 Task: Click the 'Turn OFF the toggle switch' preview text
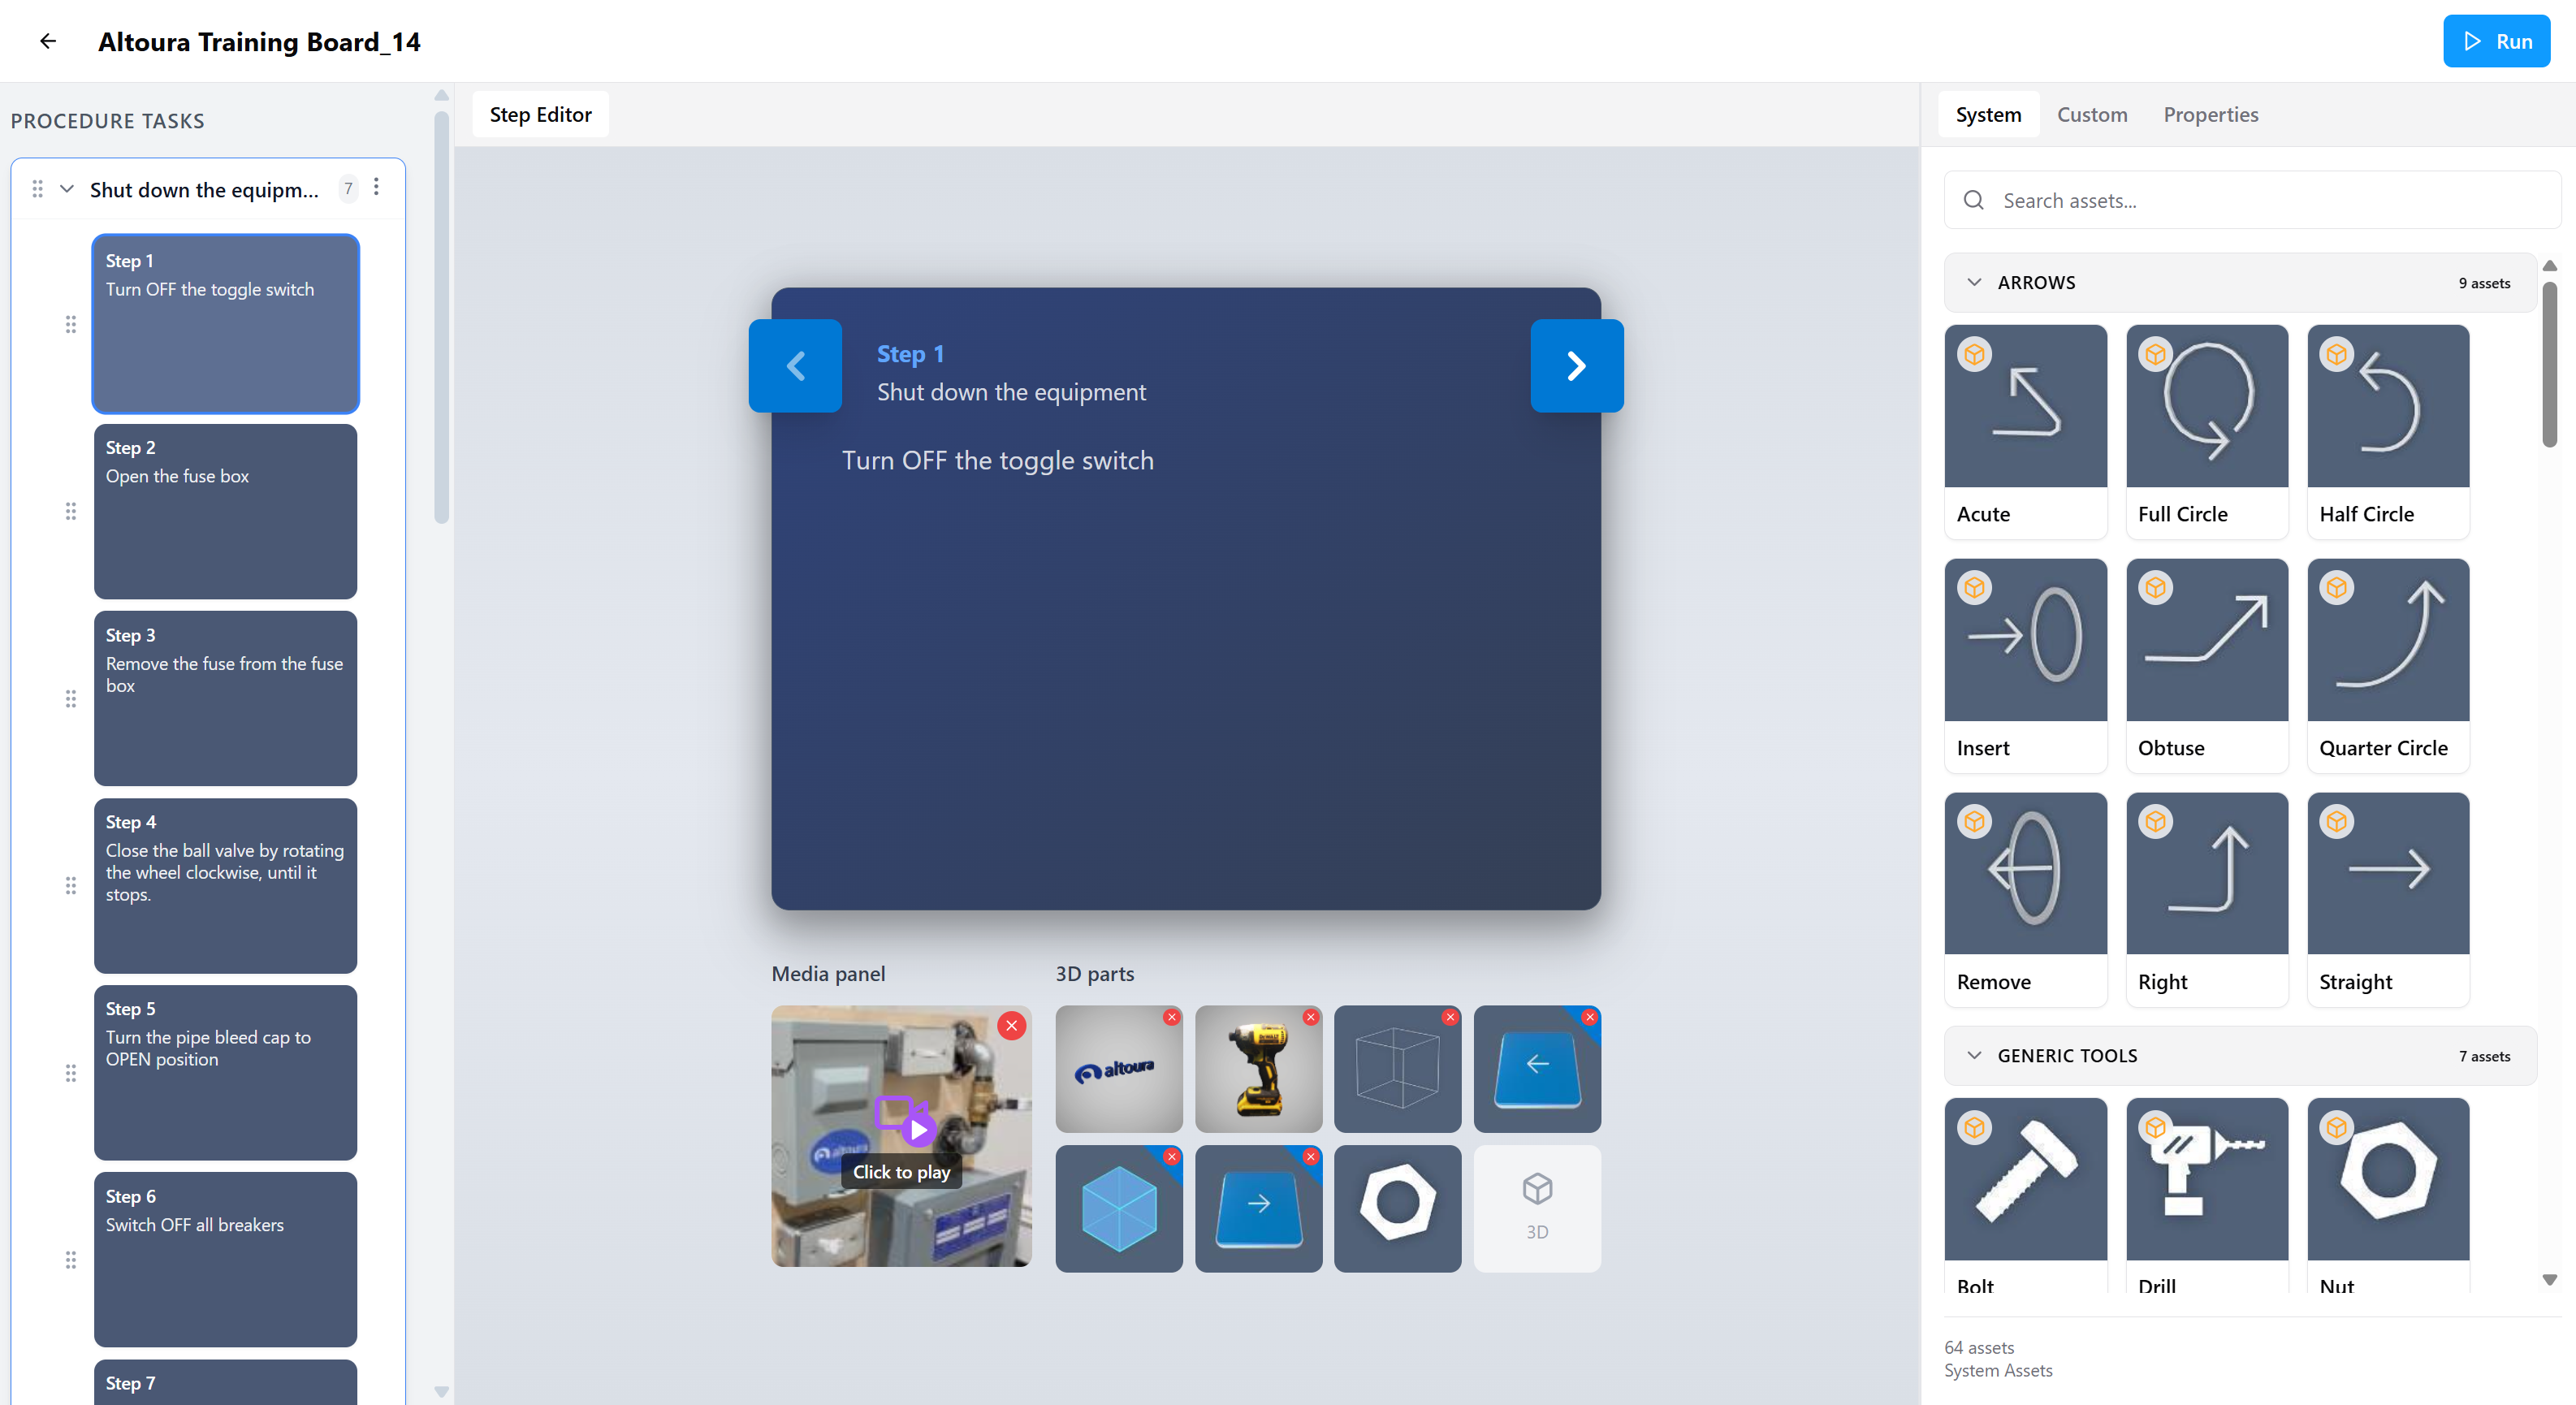click(x=997, y=460)
